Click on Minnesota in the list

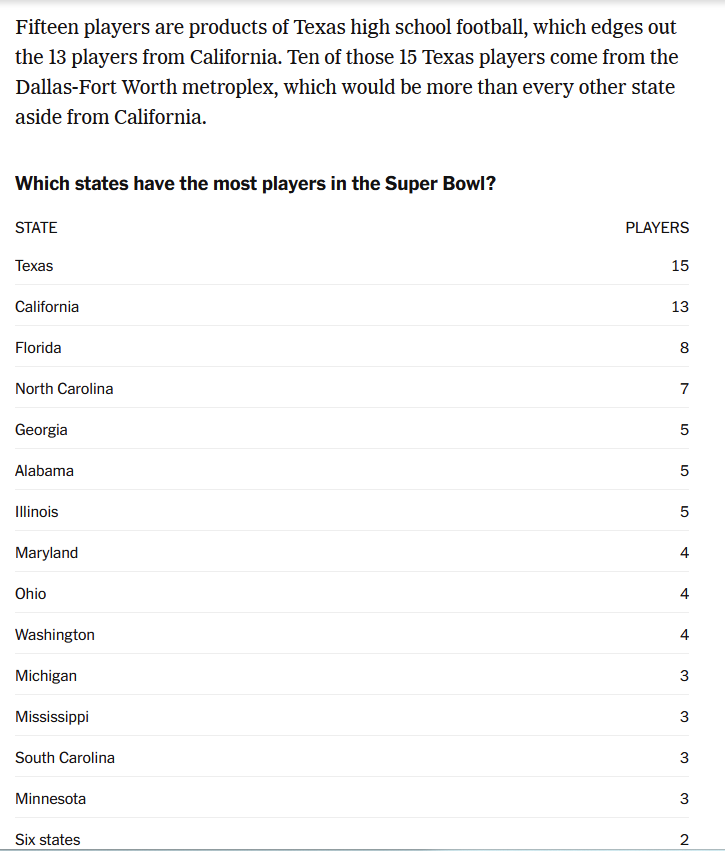(x=50, y=799)
